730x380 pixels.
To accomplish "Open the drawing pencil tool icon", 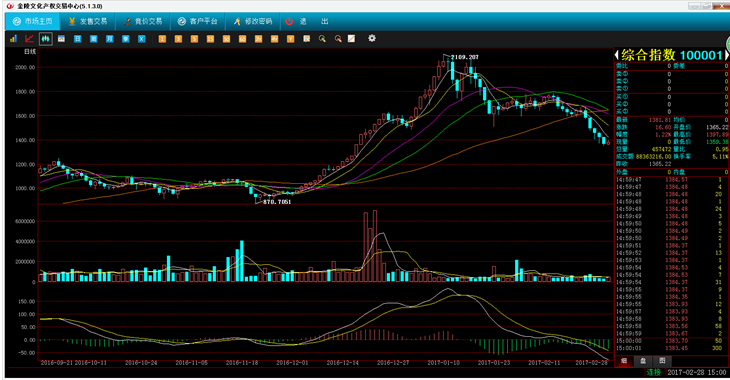I will [x=351, y=39].
